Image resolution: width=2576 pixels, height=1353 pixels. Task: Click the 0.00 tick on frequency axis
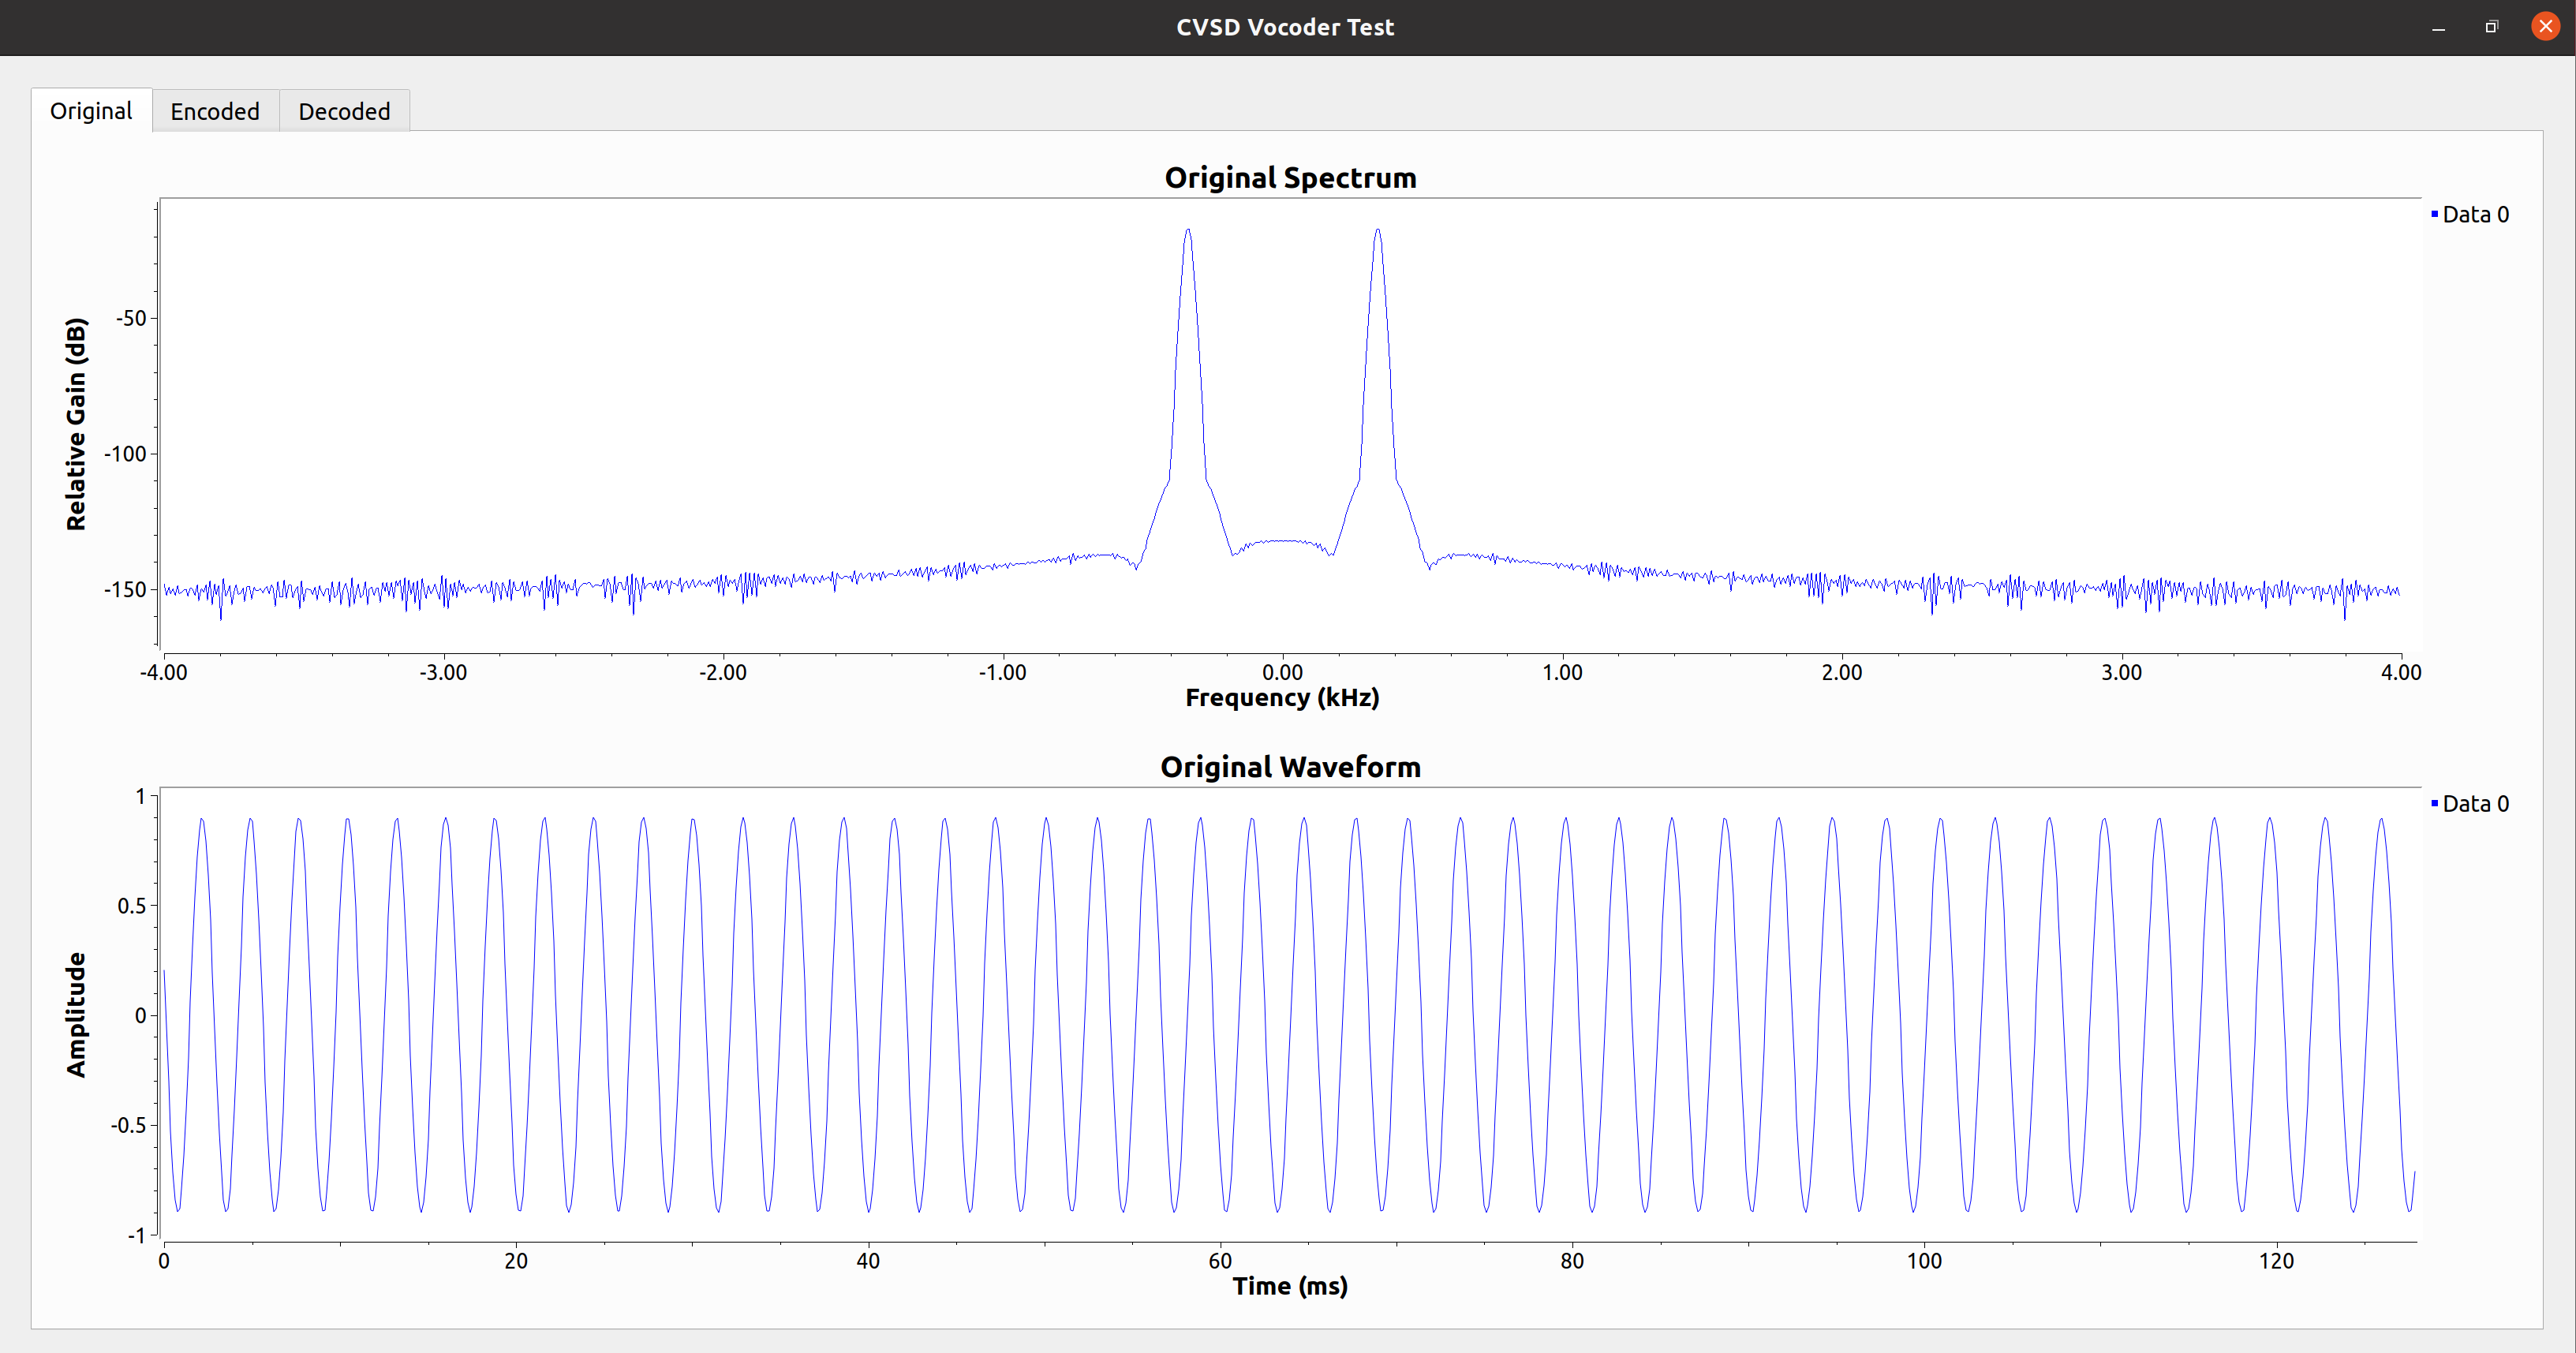pyautogui.click(x=1282, y=672)
